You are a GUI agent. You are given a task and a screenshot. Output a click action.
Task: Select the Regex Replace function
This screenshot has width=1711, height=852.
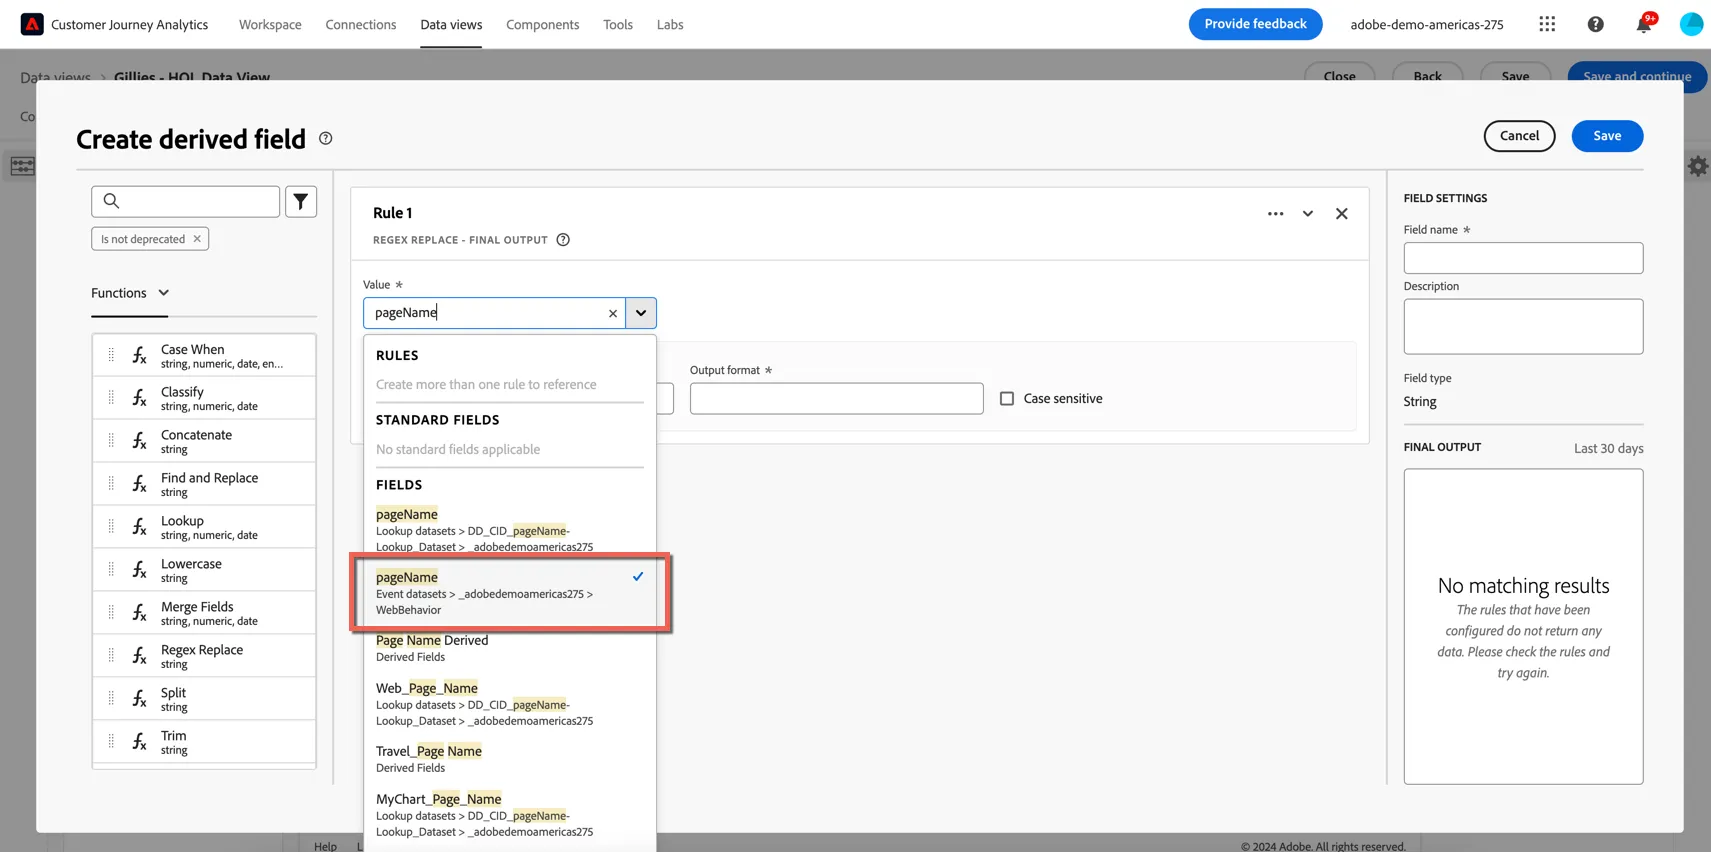[204, 656]
